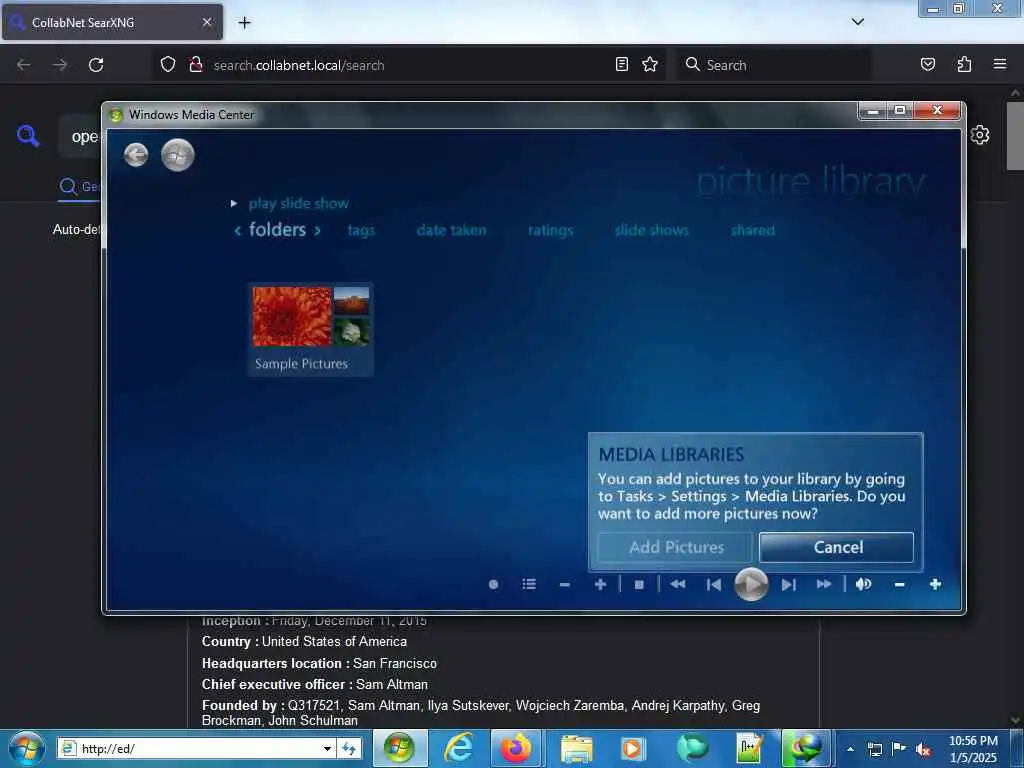The image size is (1024, 768).
Task: Open Action Center flag tray icon
Action: [x=899, y=748]
